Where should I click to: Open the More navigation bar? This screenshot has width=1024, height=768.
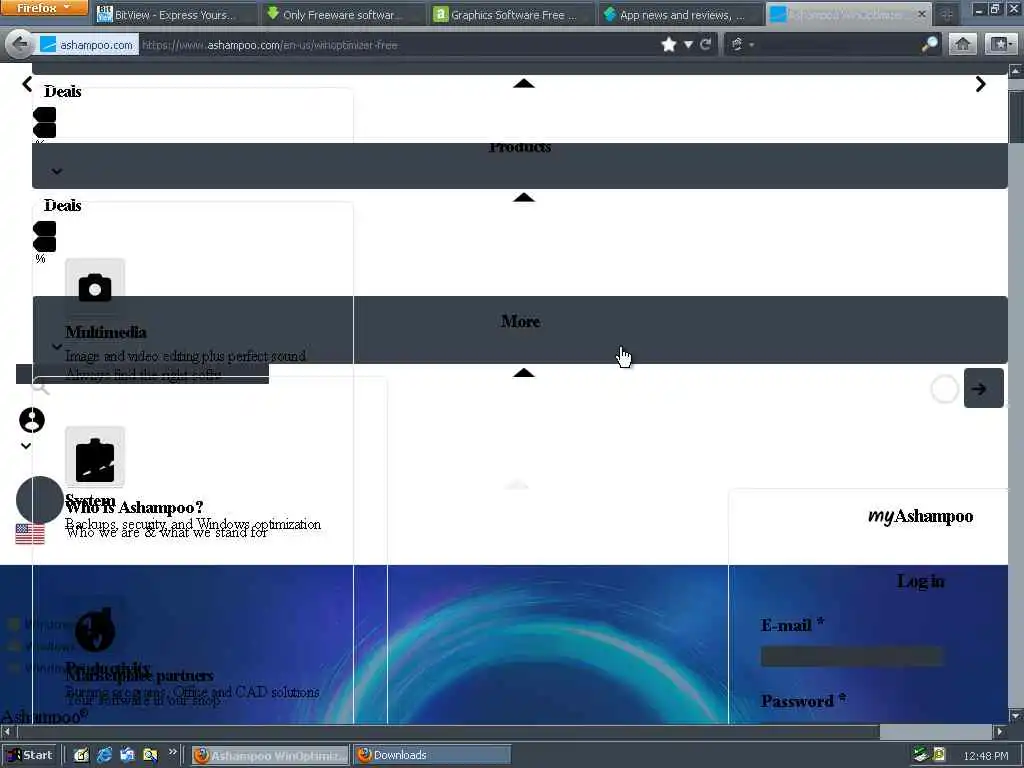click(x=520, y=329)
